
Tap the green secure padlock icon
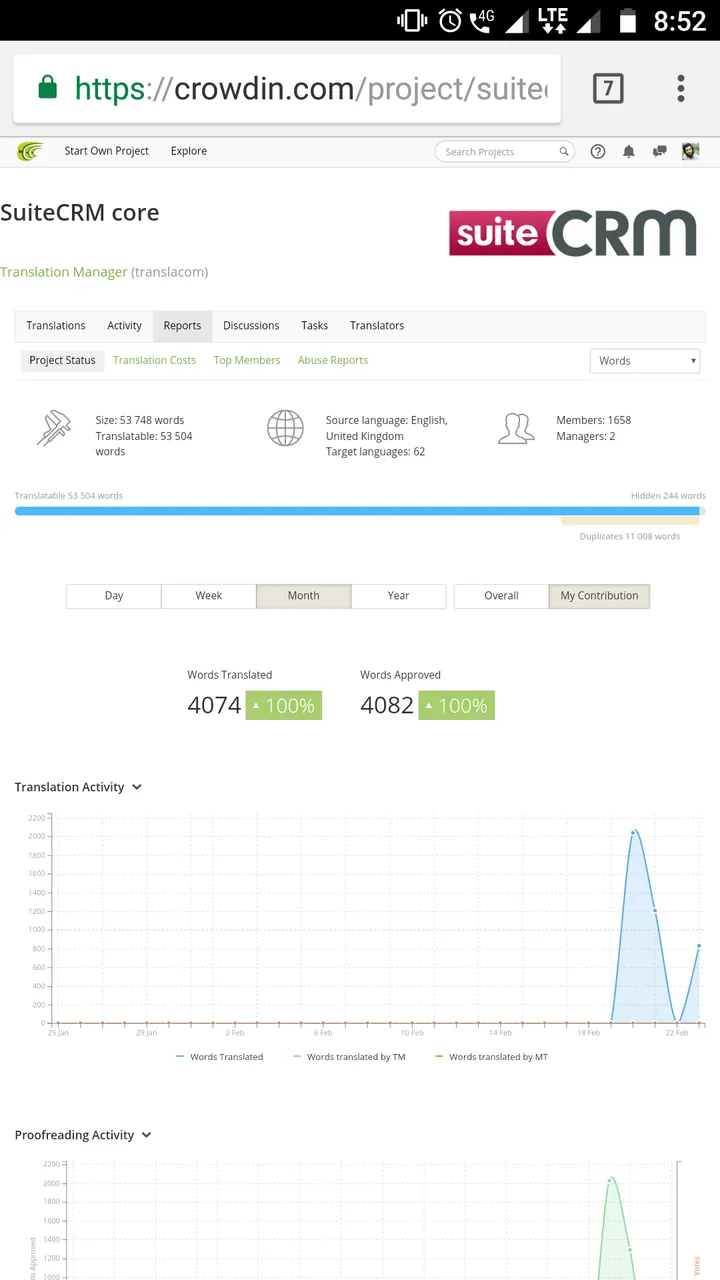coord(47,88)
